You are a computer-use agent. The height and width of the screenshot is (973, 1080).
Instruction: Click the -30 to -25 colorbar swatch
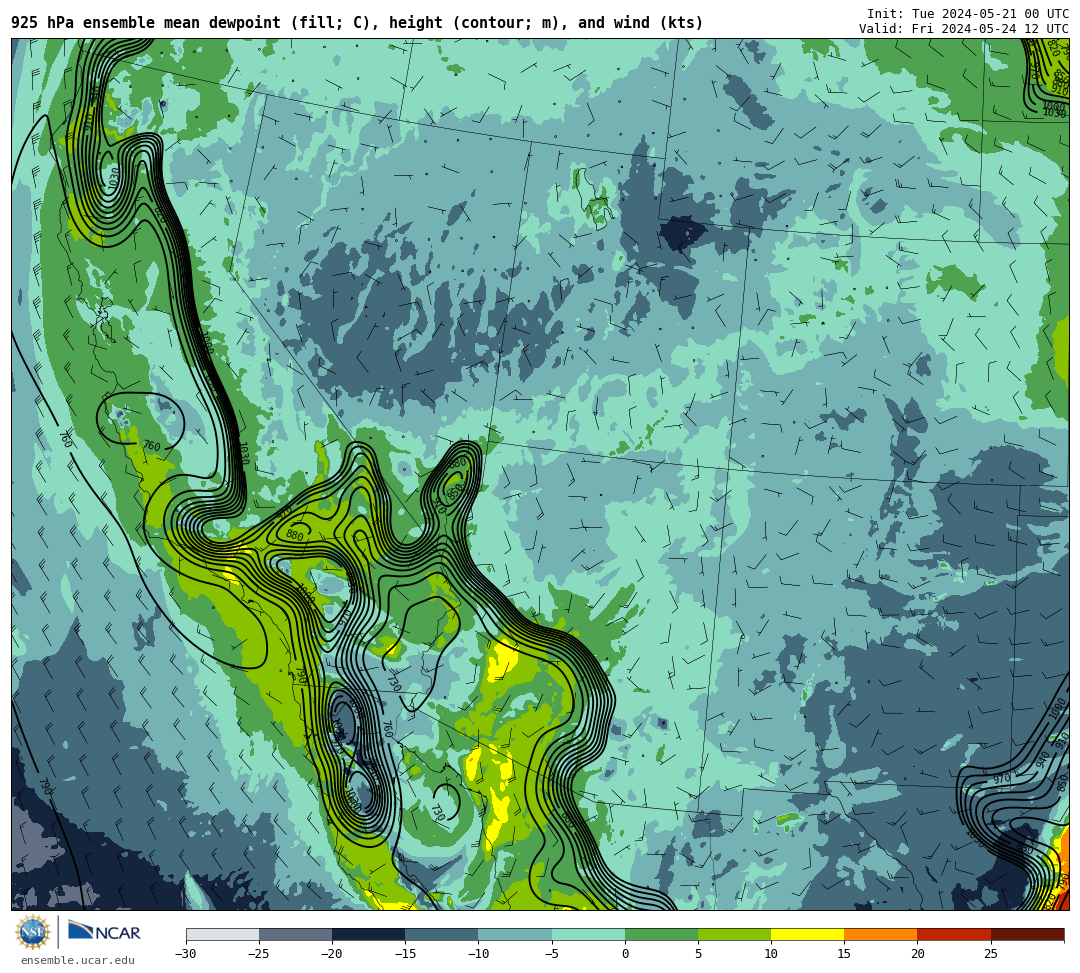click(x=222, y=934)
